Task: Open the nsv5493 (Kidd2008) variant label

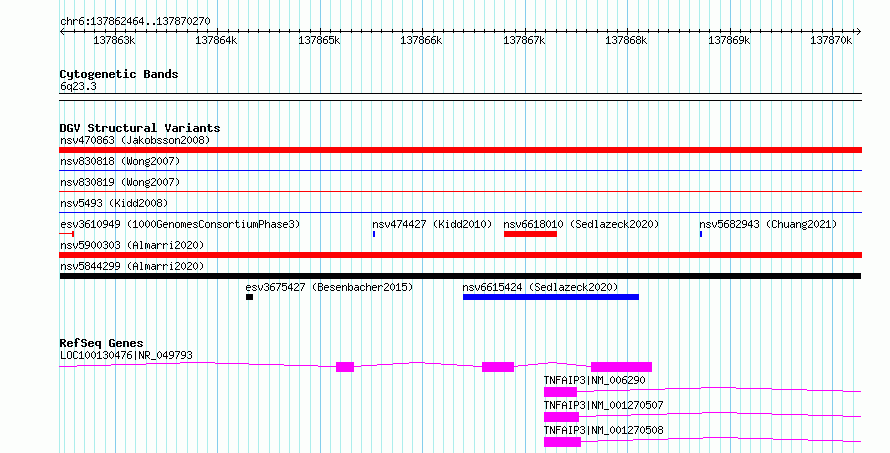Action: (x=114, y=203)
